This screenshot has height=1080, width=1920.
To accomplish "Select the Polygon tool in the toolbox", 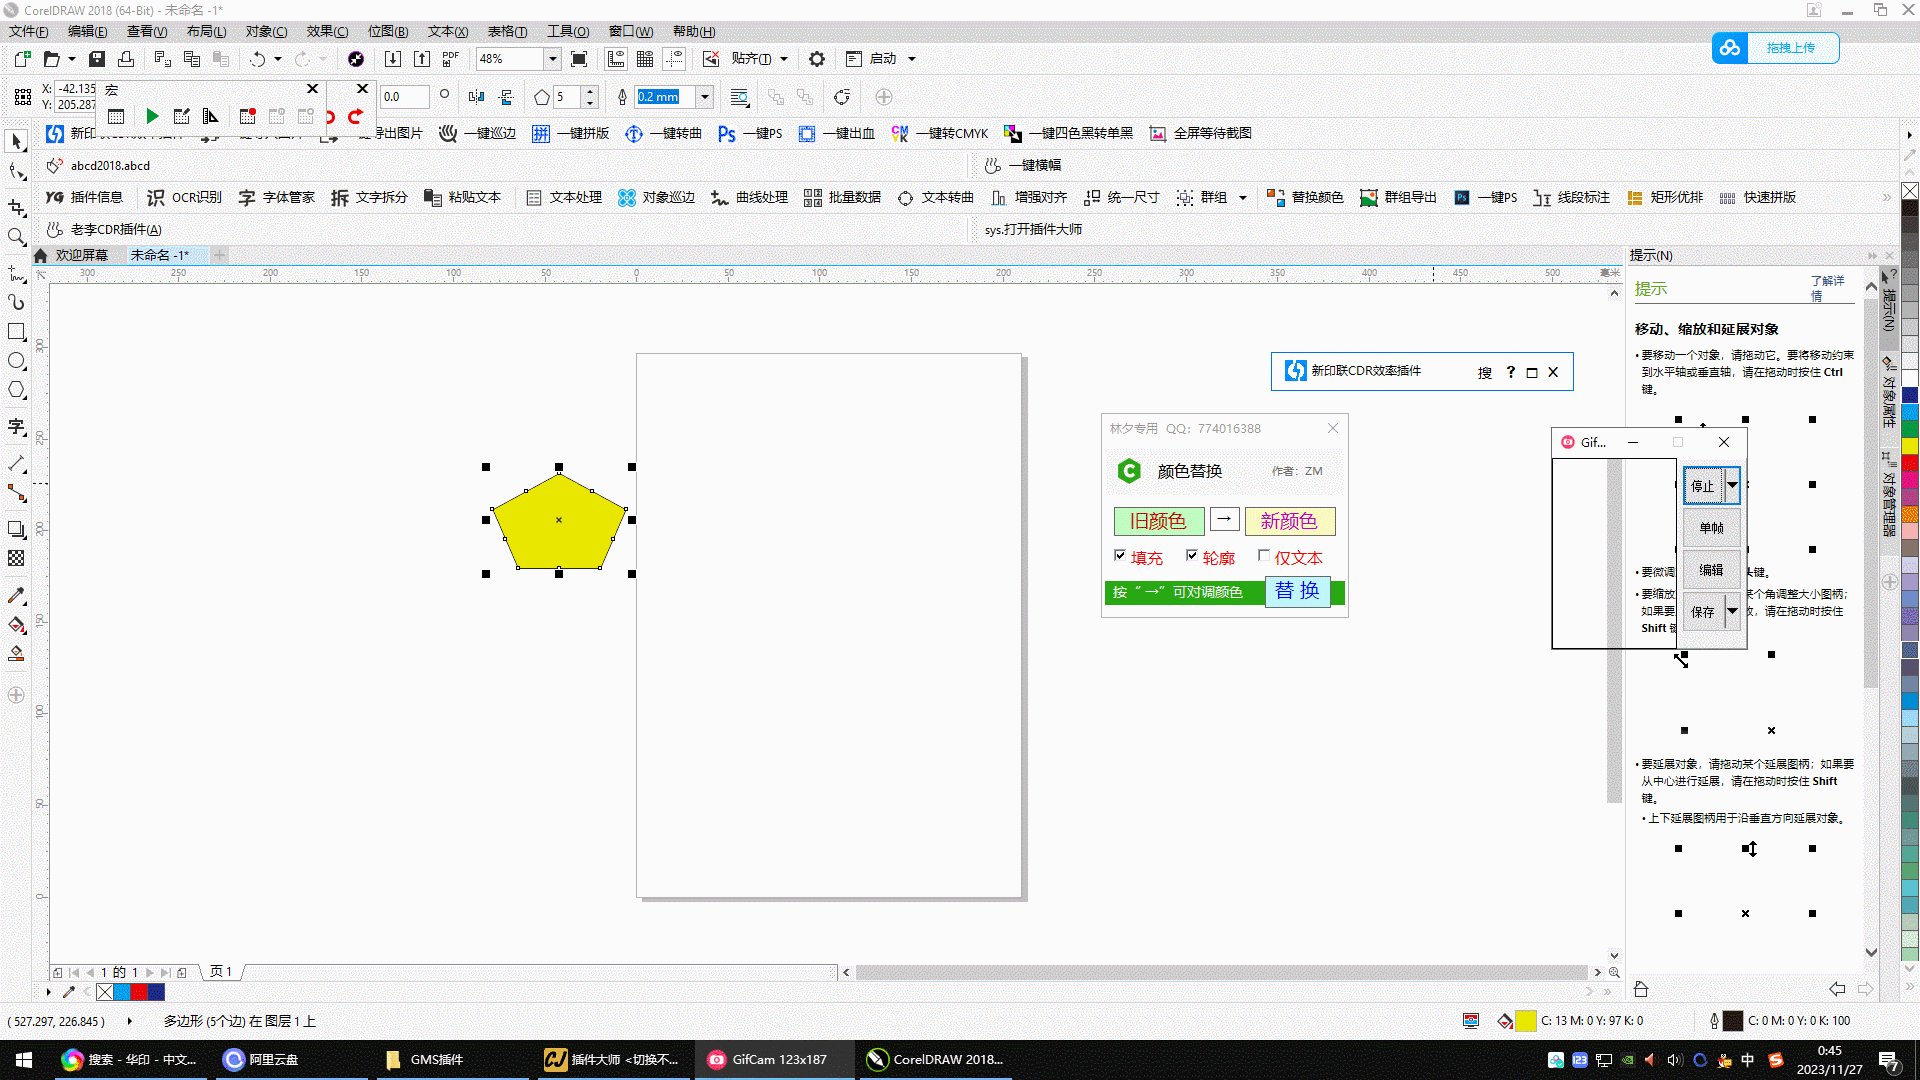I will coord(17,390).
